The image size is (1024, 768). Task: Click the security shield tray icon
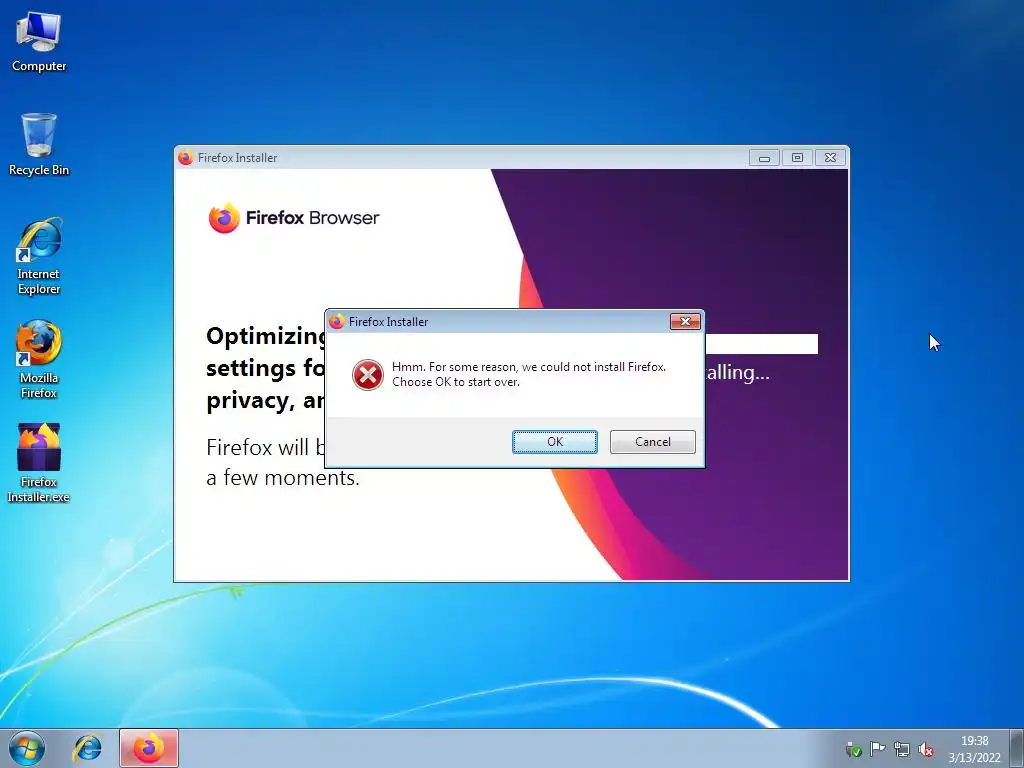[x=853, y=749]
